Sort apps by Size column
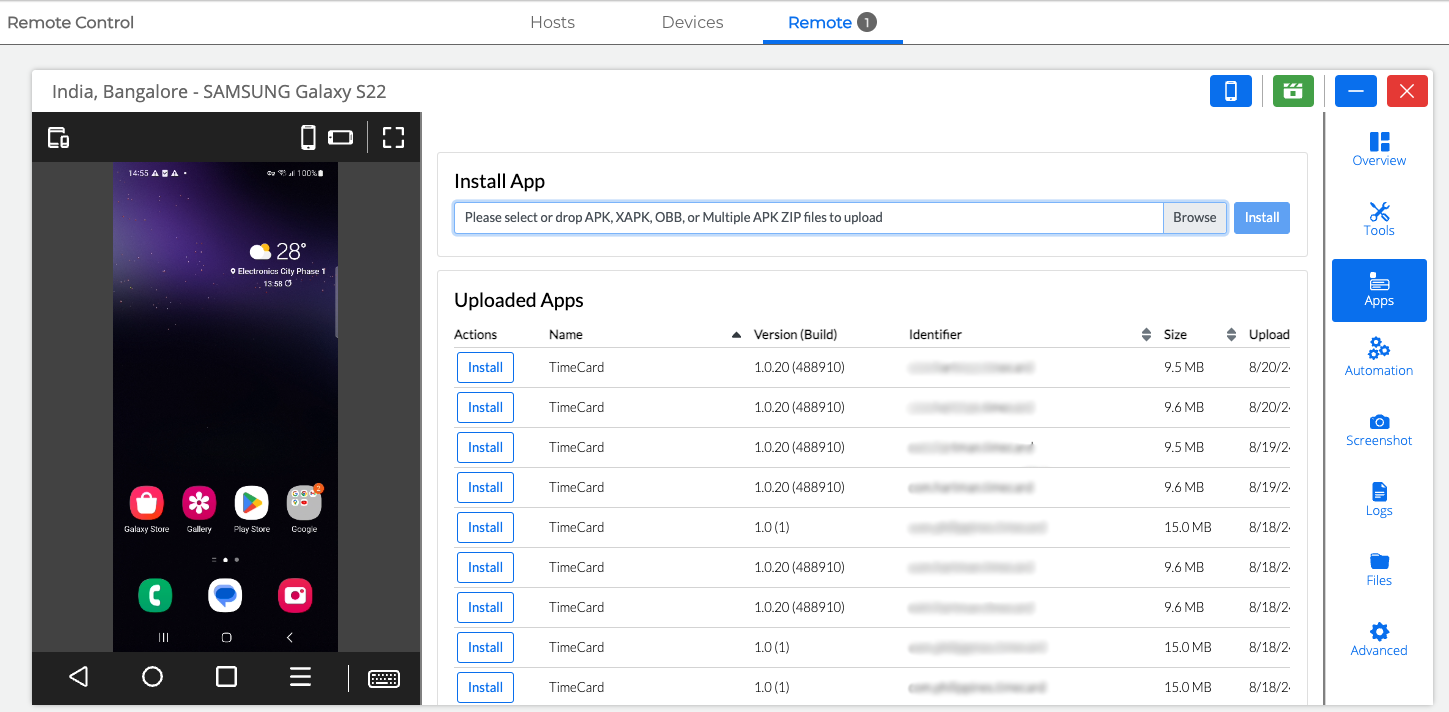This screenshot has height=712, width=1449. tap(1231, 335)
